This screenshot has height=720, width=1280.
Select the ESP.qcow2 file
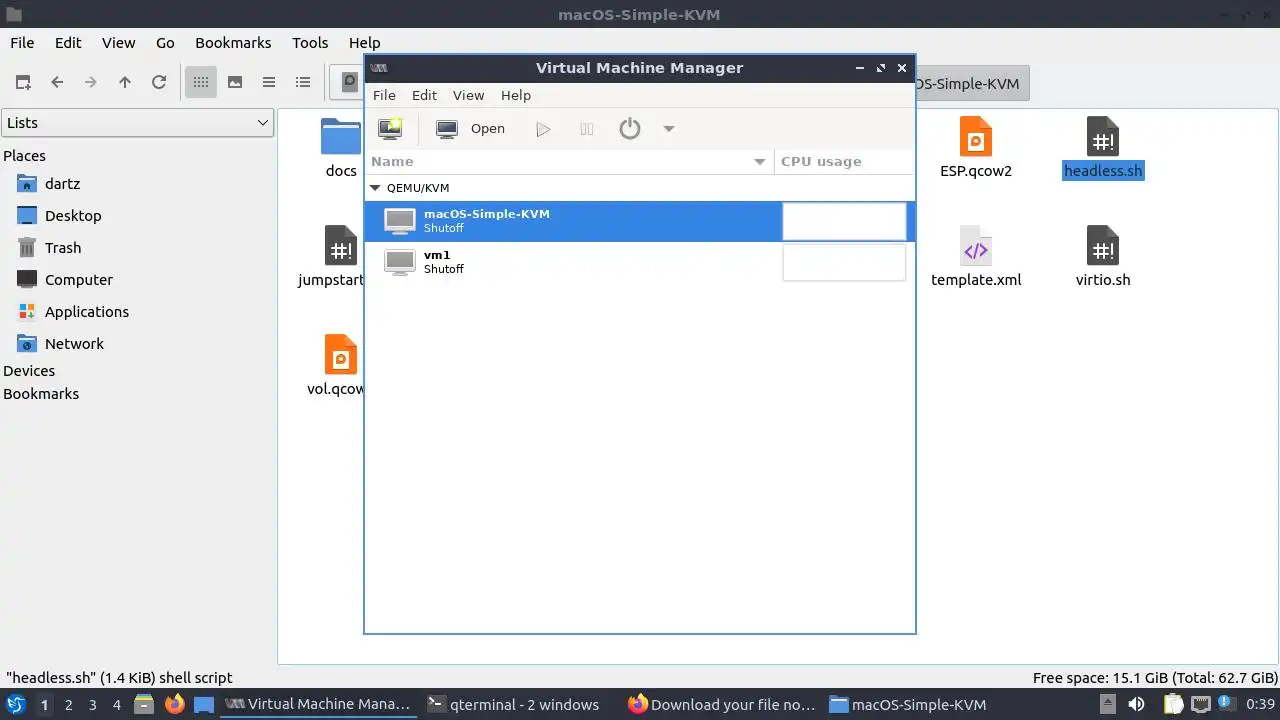click(x=976, y=147)
